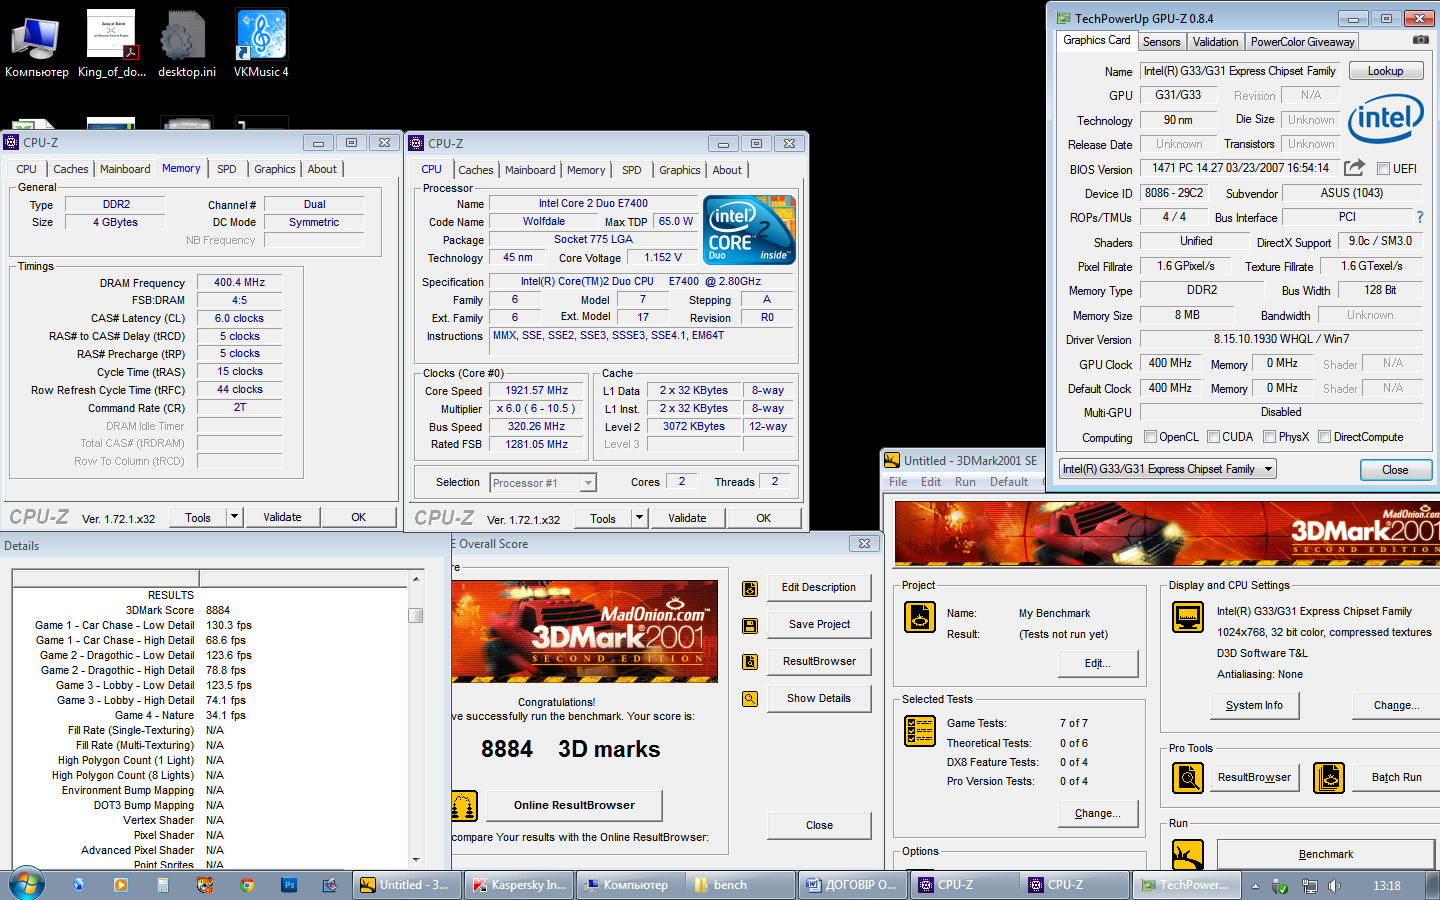Click the magnifier icon beside Show Details
The height and width of the screenshot is (900, 1440).
point(749,699)
